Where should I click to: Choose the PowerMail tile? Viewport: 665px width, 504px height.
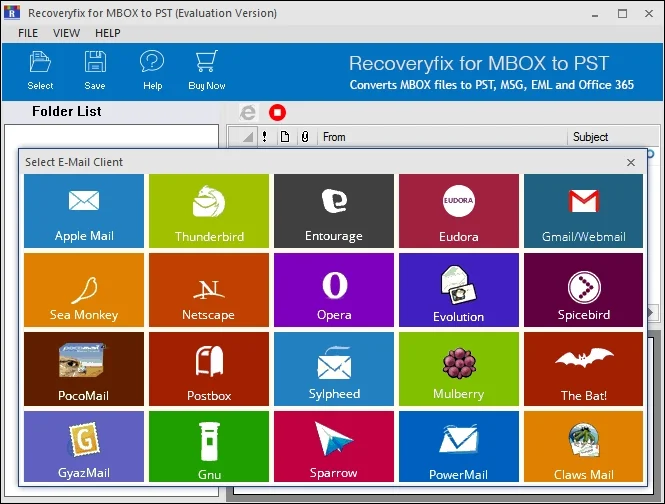458,446
